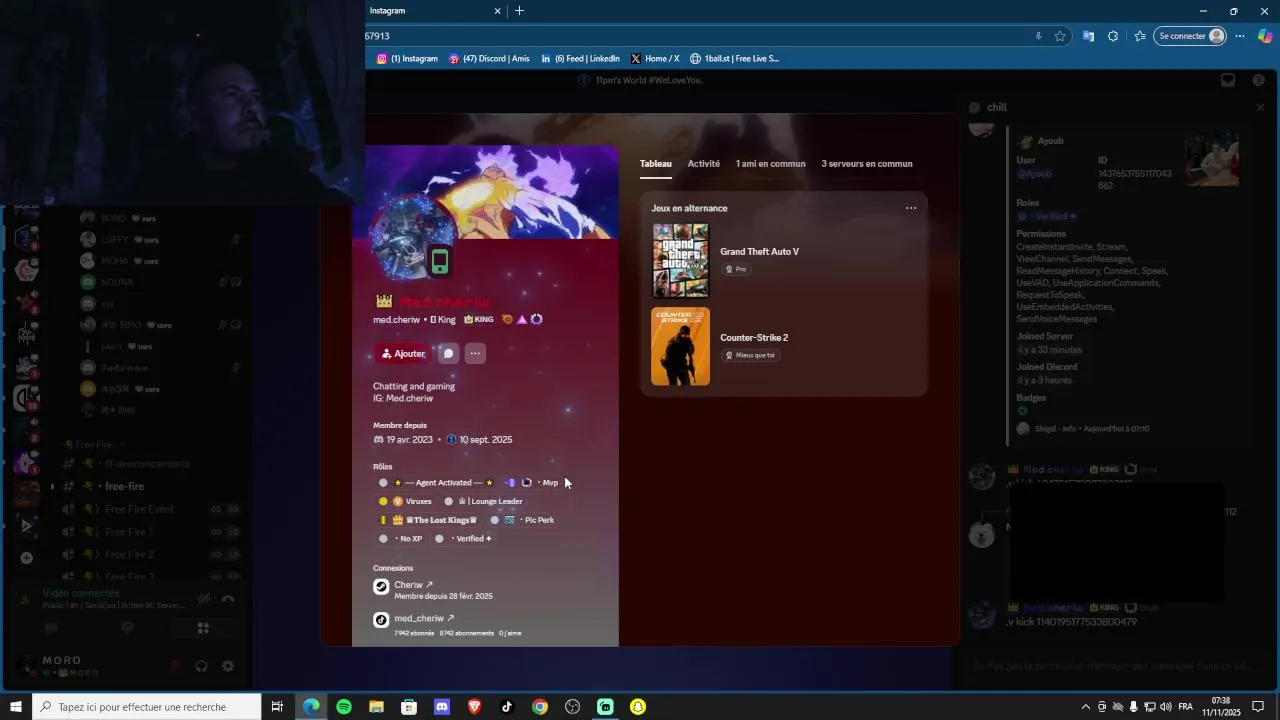Click the Windows taskbar search box
This screenshot has height=720, width=1280.
(x=146, y=707)
